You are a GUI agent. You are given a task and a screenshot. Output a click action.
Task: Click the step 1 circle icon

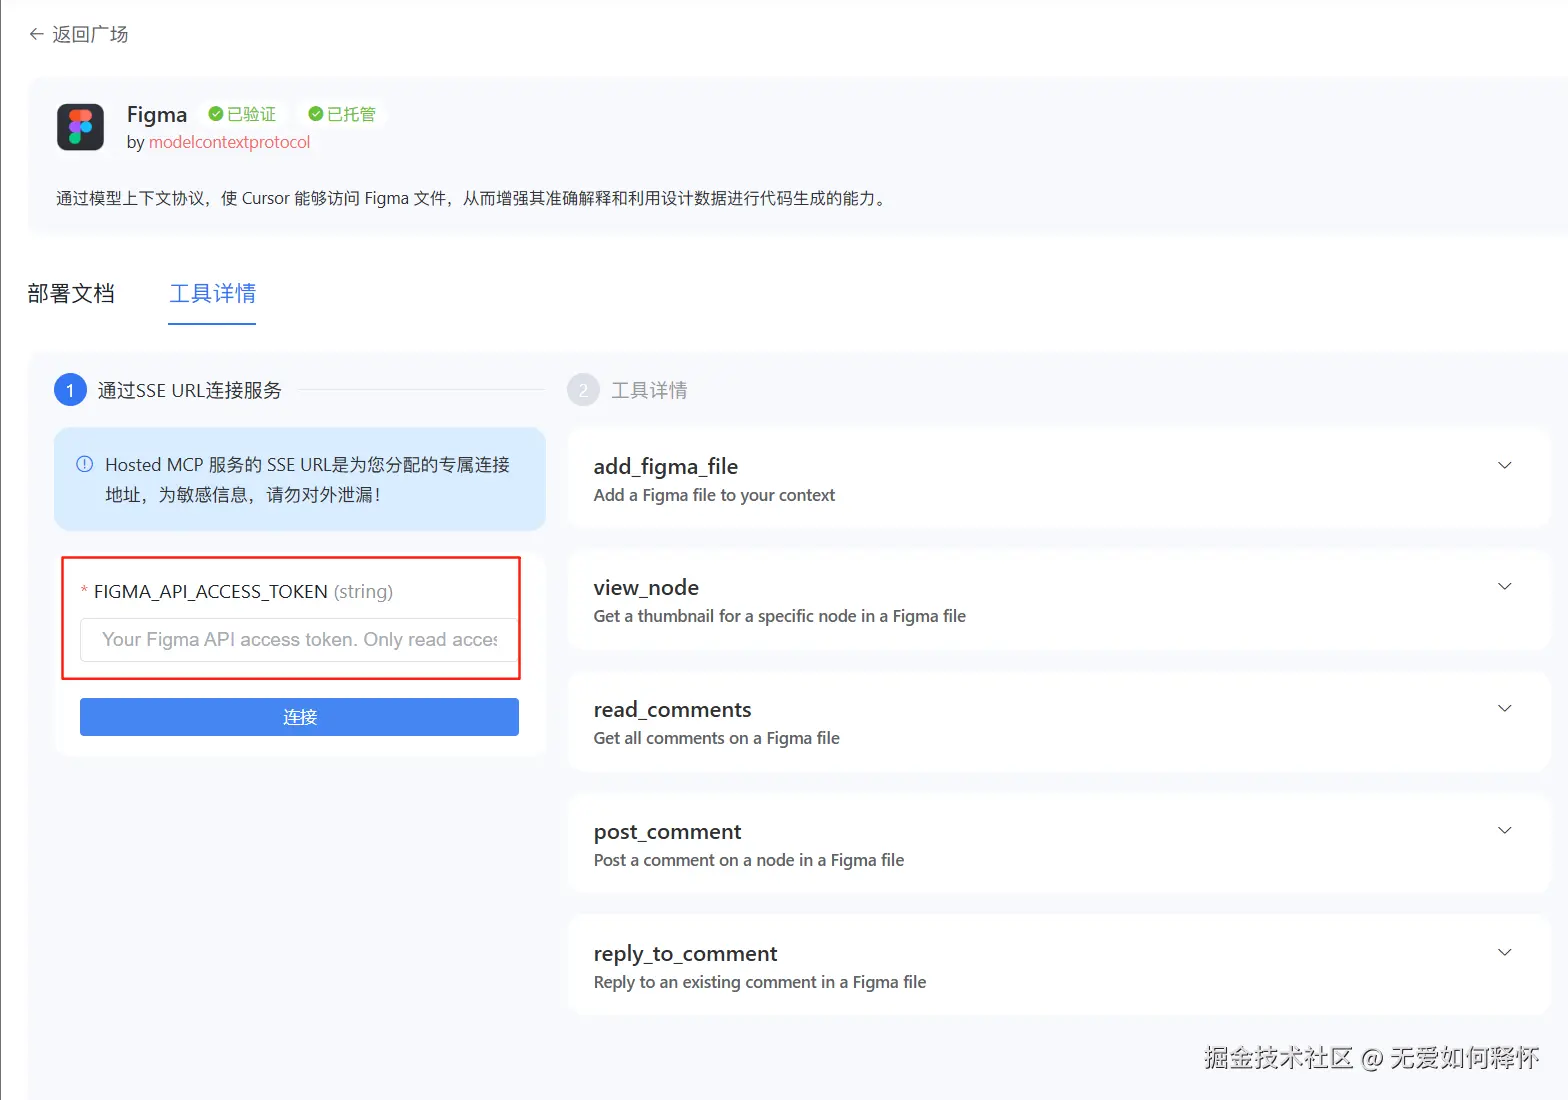pos(70,390)
